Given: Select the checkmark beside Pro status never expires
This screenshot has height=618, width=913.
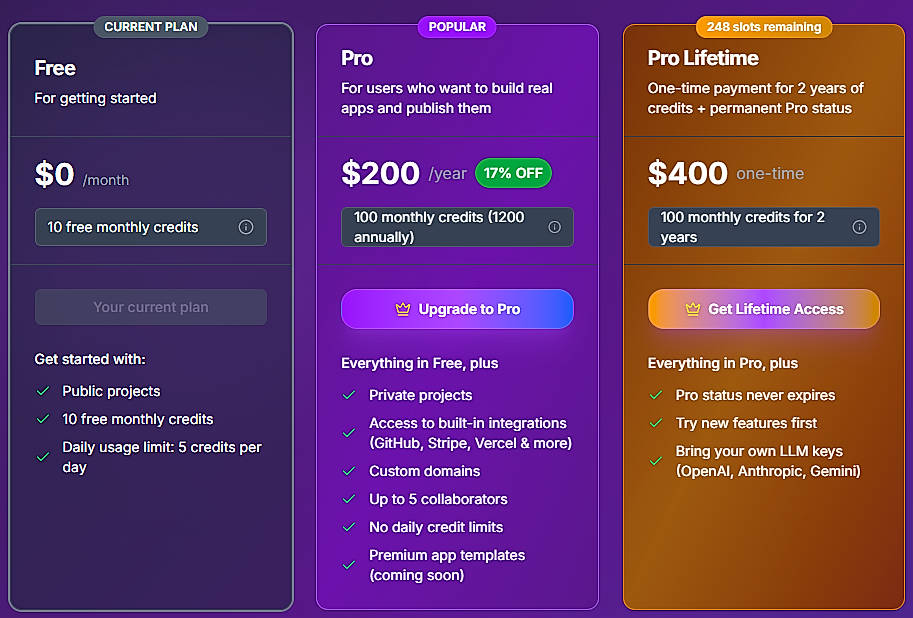Looking at the screenshot, I should [x=656, y=396].
